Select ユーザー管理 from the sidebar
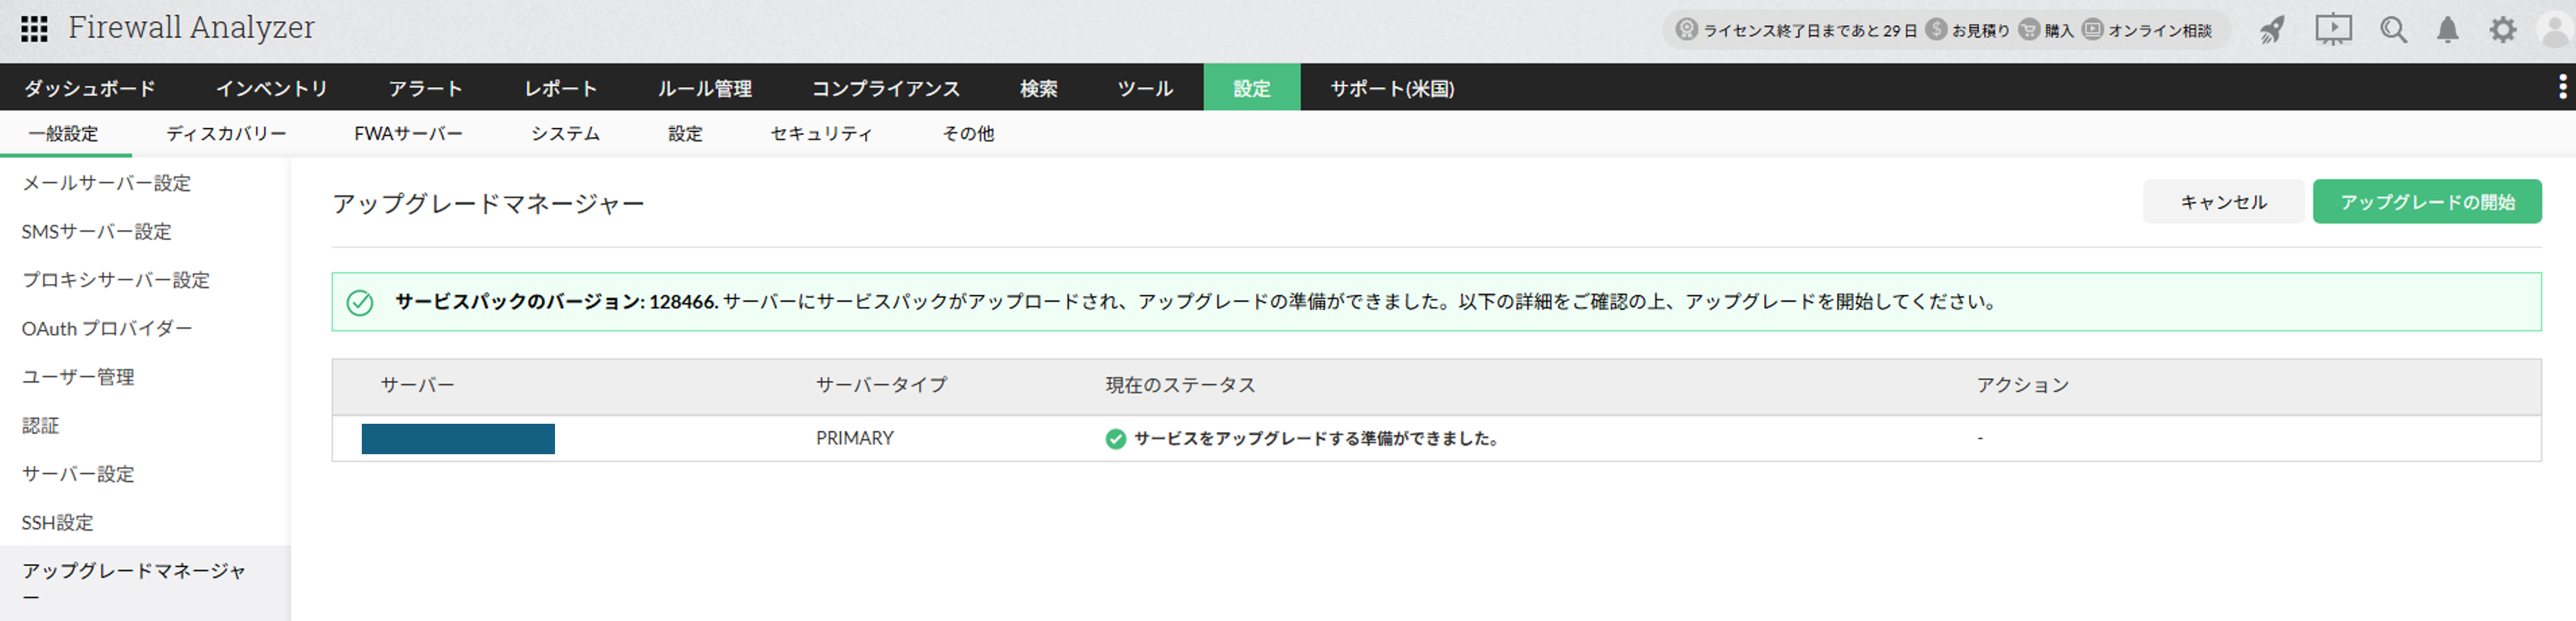2576x621 pixels. [78, 377]
